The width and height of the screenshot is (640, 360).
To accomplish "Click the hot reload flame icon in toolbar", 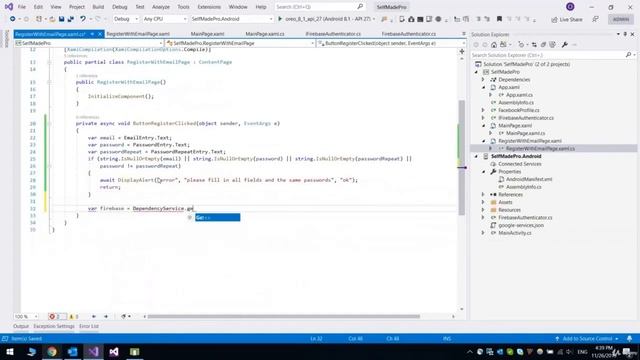I will (x=384, y=19).
